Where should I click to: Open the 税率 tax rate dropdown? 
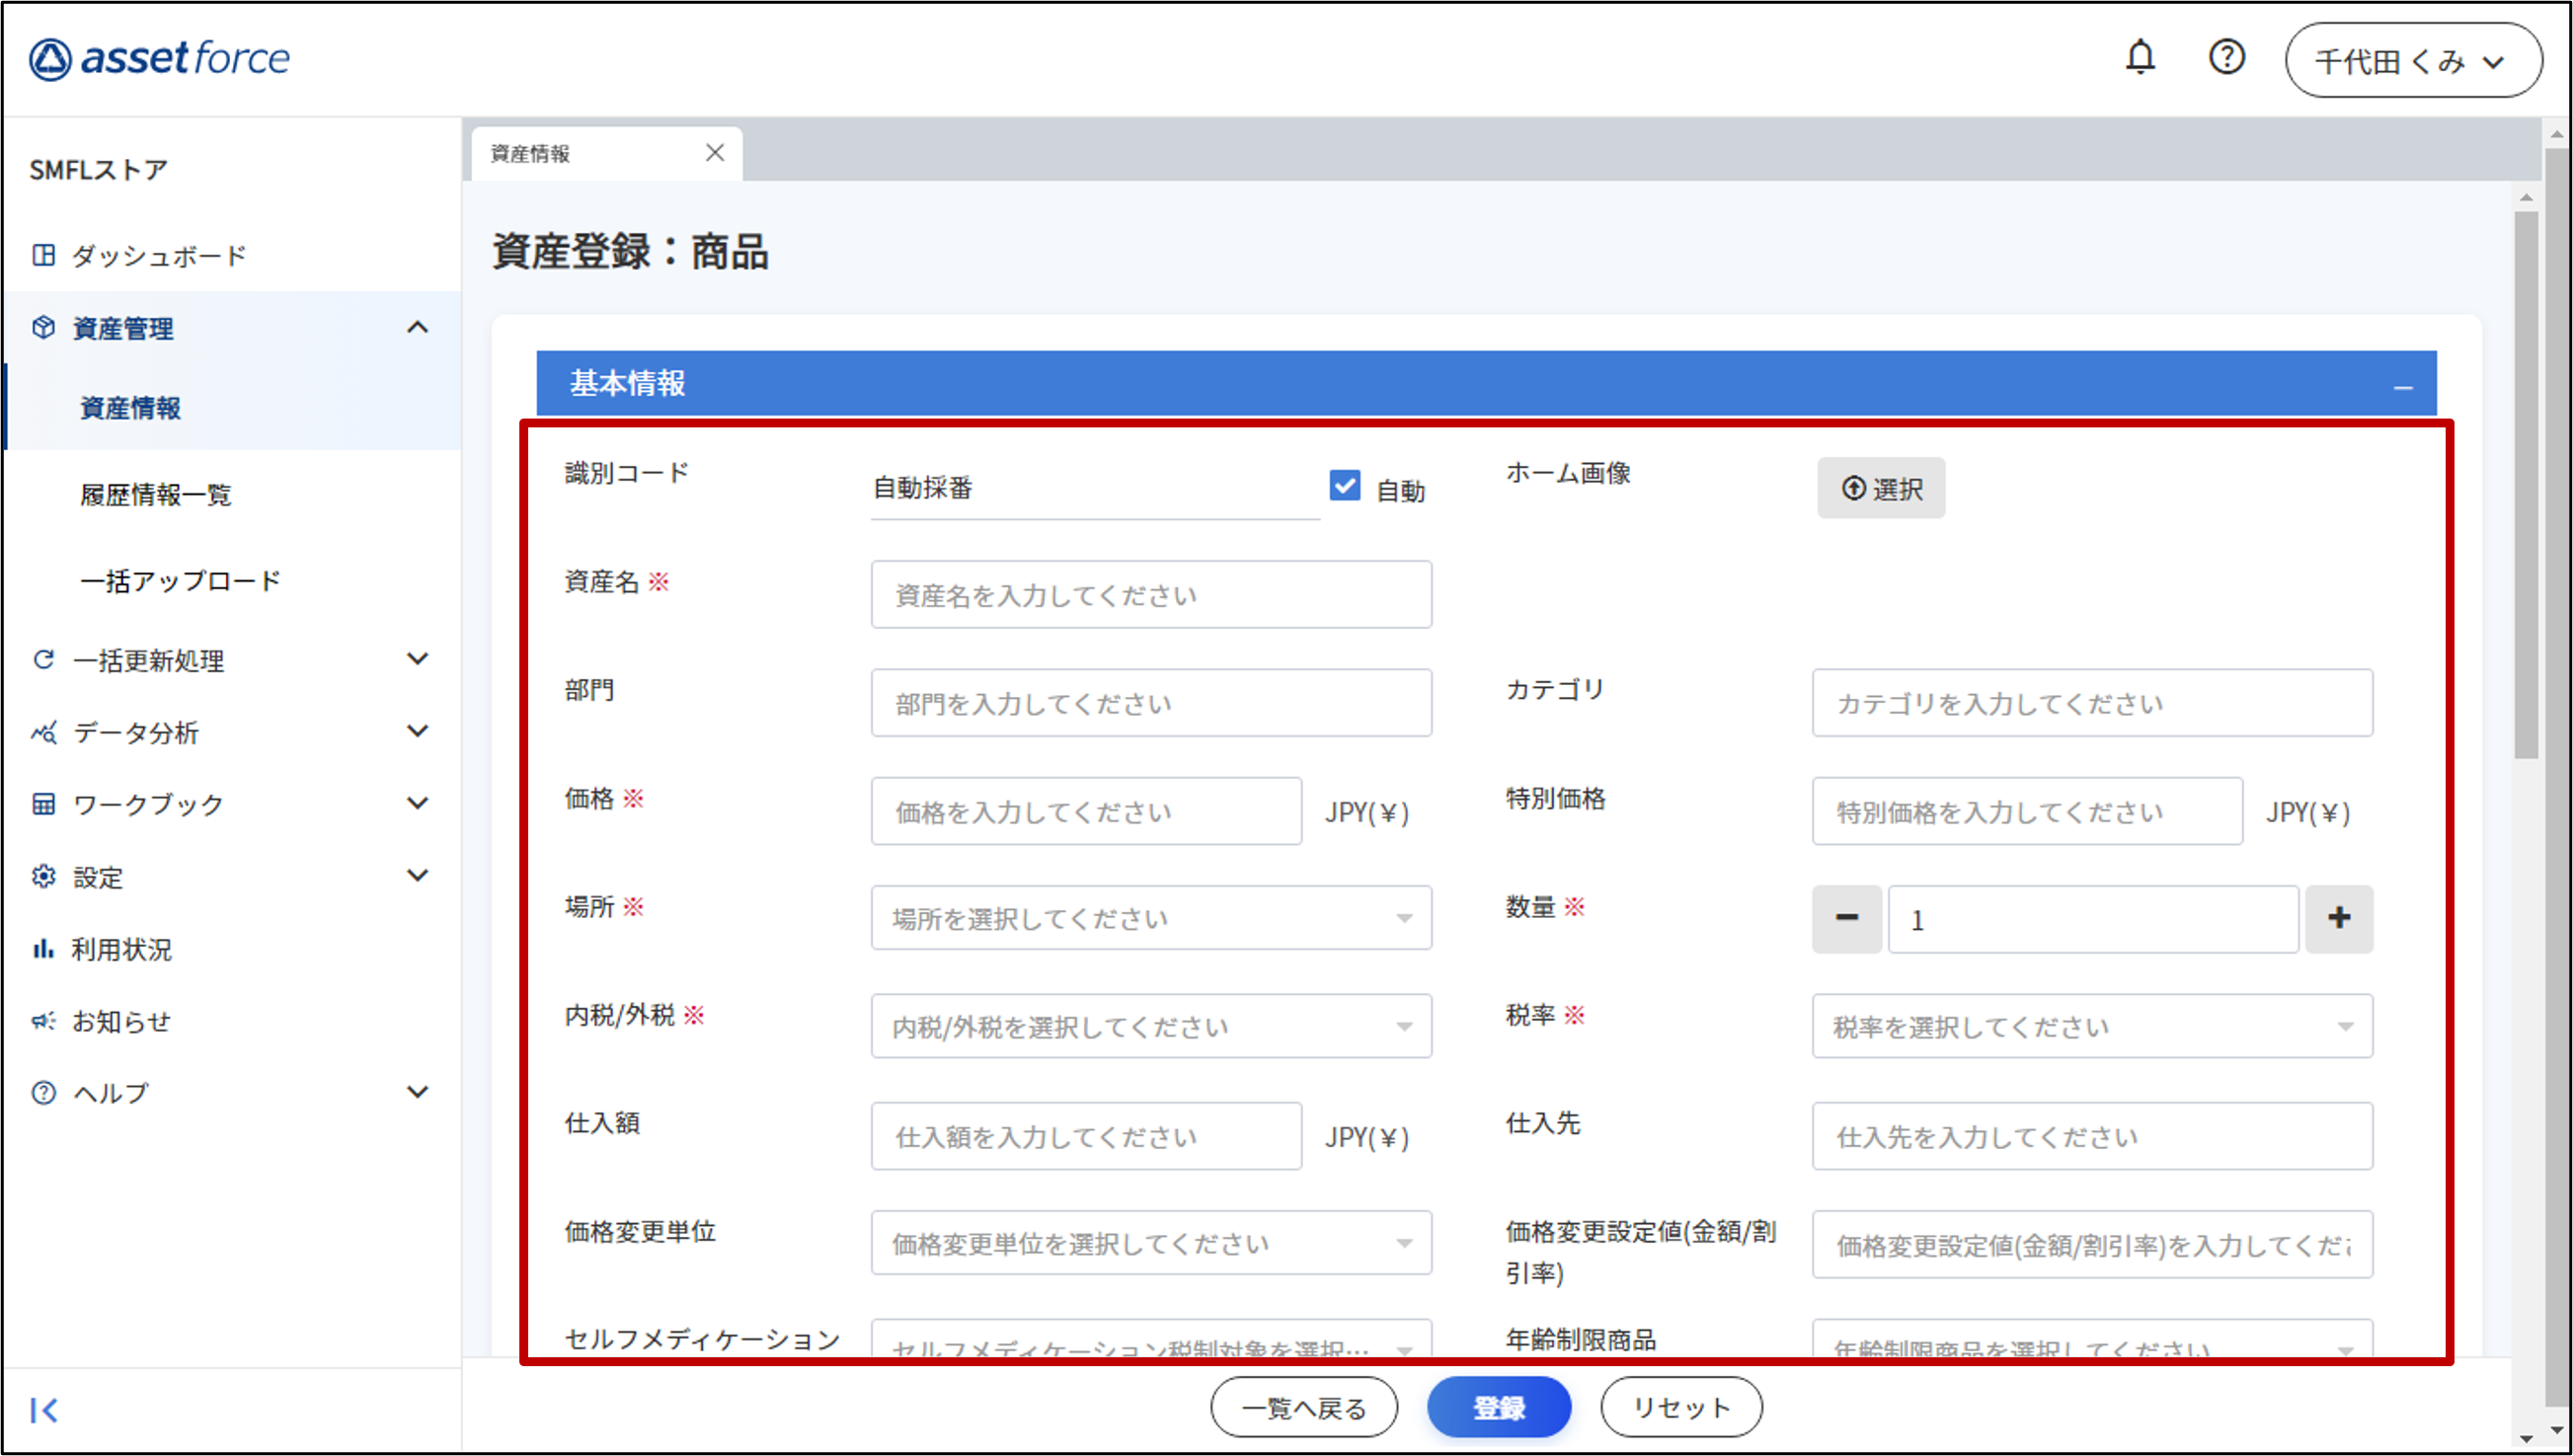2091,1026
